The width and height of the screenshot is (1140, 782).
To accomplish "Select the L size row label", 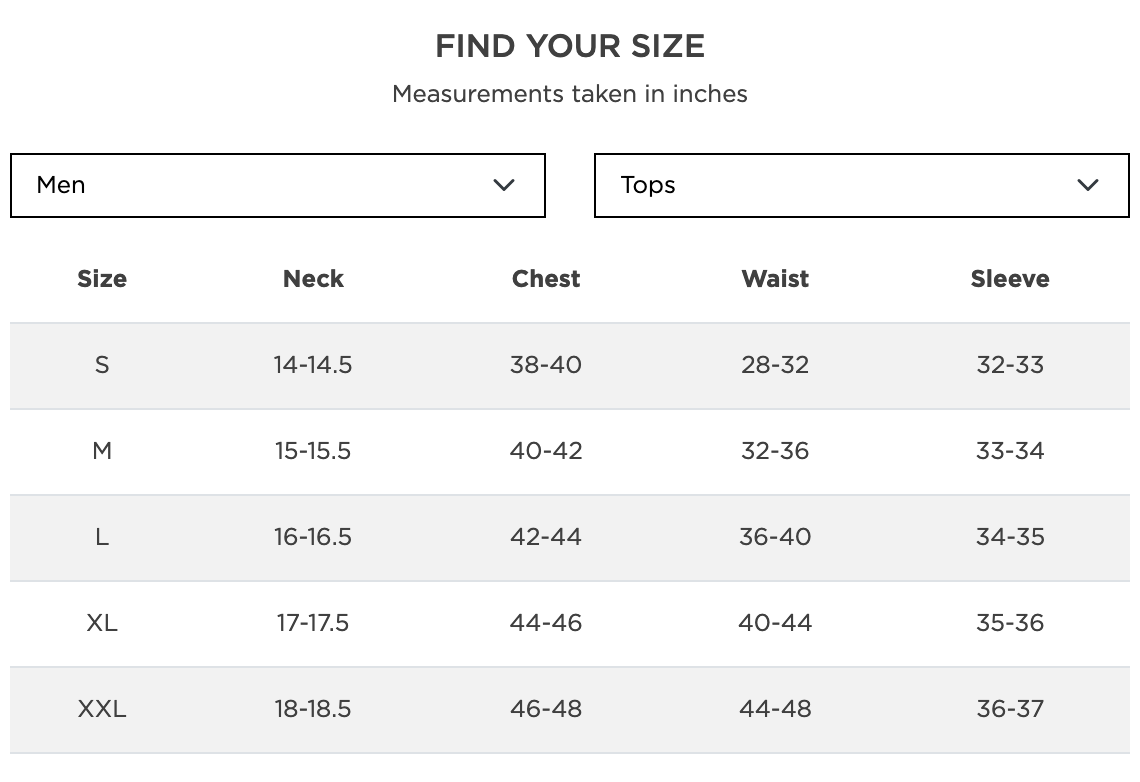I will point(102,537).
